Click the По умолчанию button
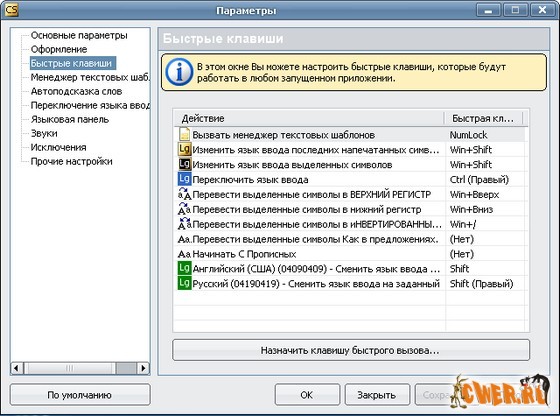 [x=80, y=395]
